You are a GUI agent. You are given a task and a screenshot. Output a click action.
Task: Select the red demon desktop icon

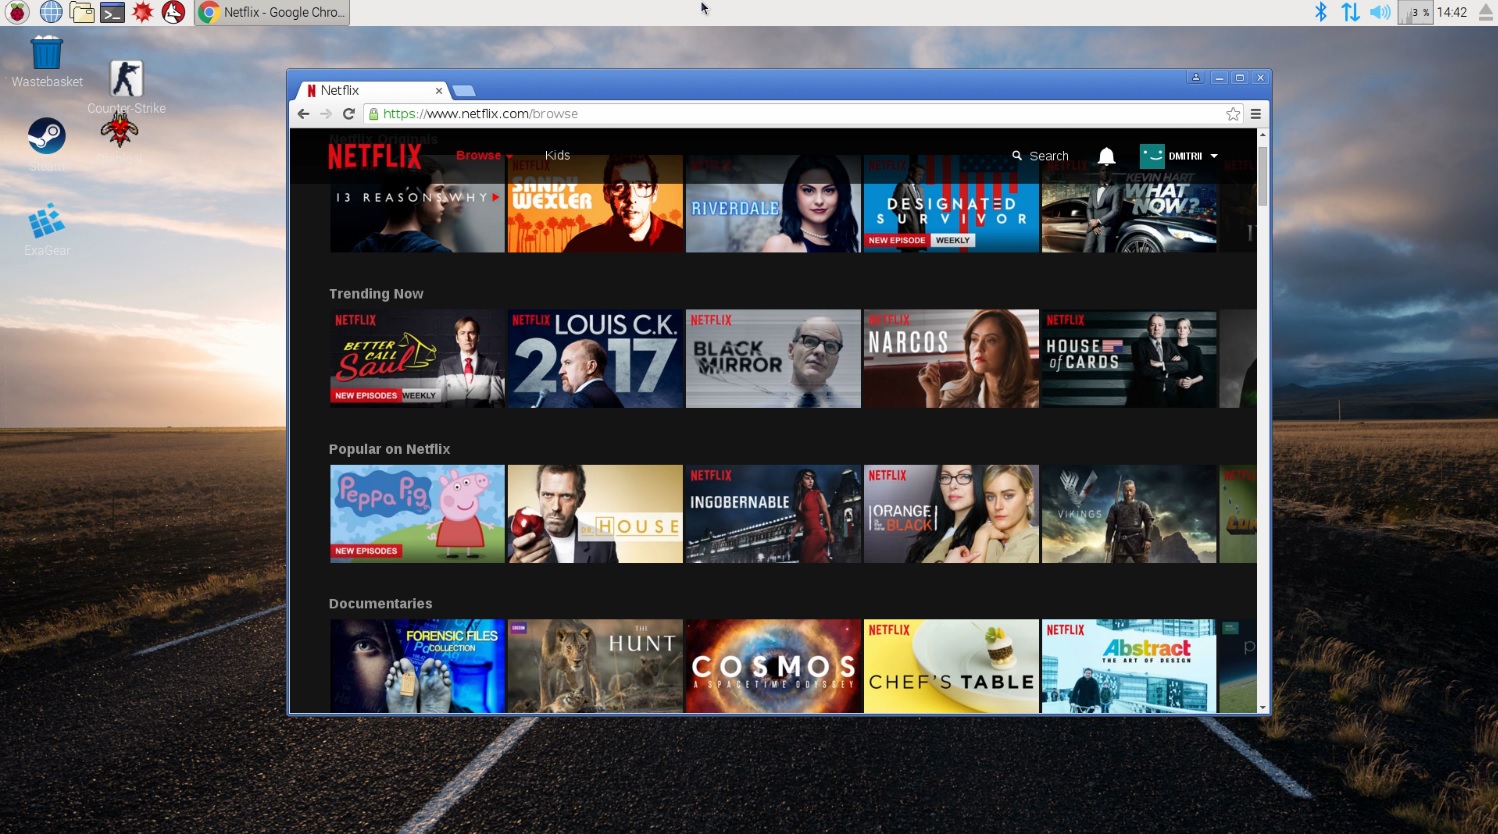point(119,131)
